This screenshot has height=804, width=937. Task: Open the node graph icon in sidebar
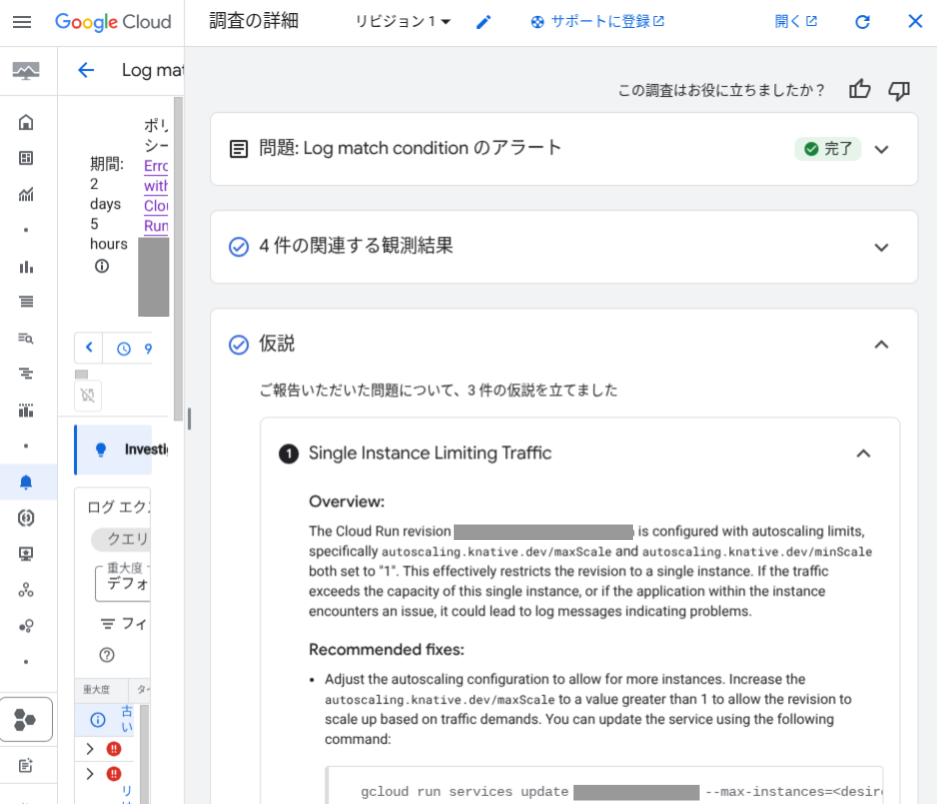coord(26,590)
